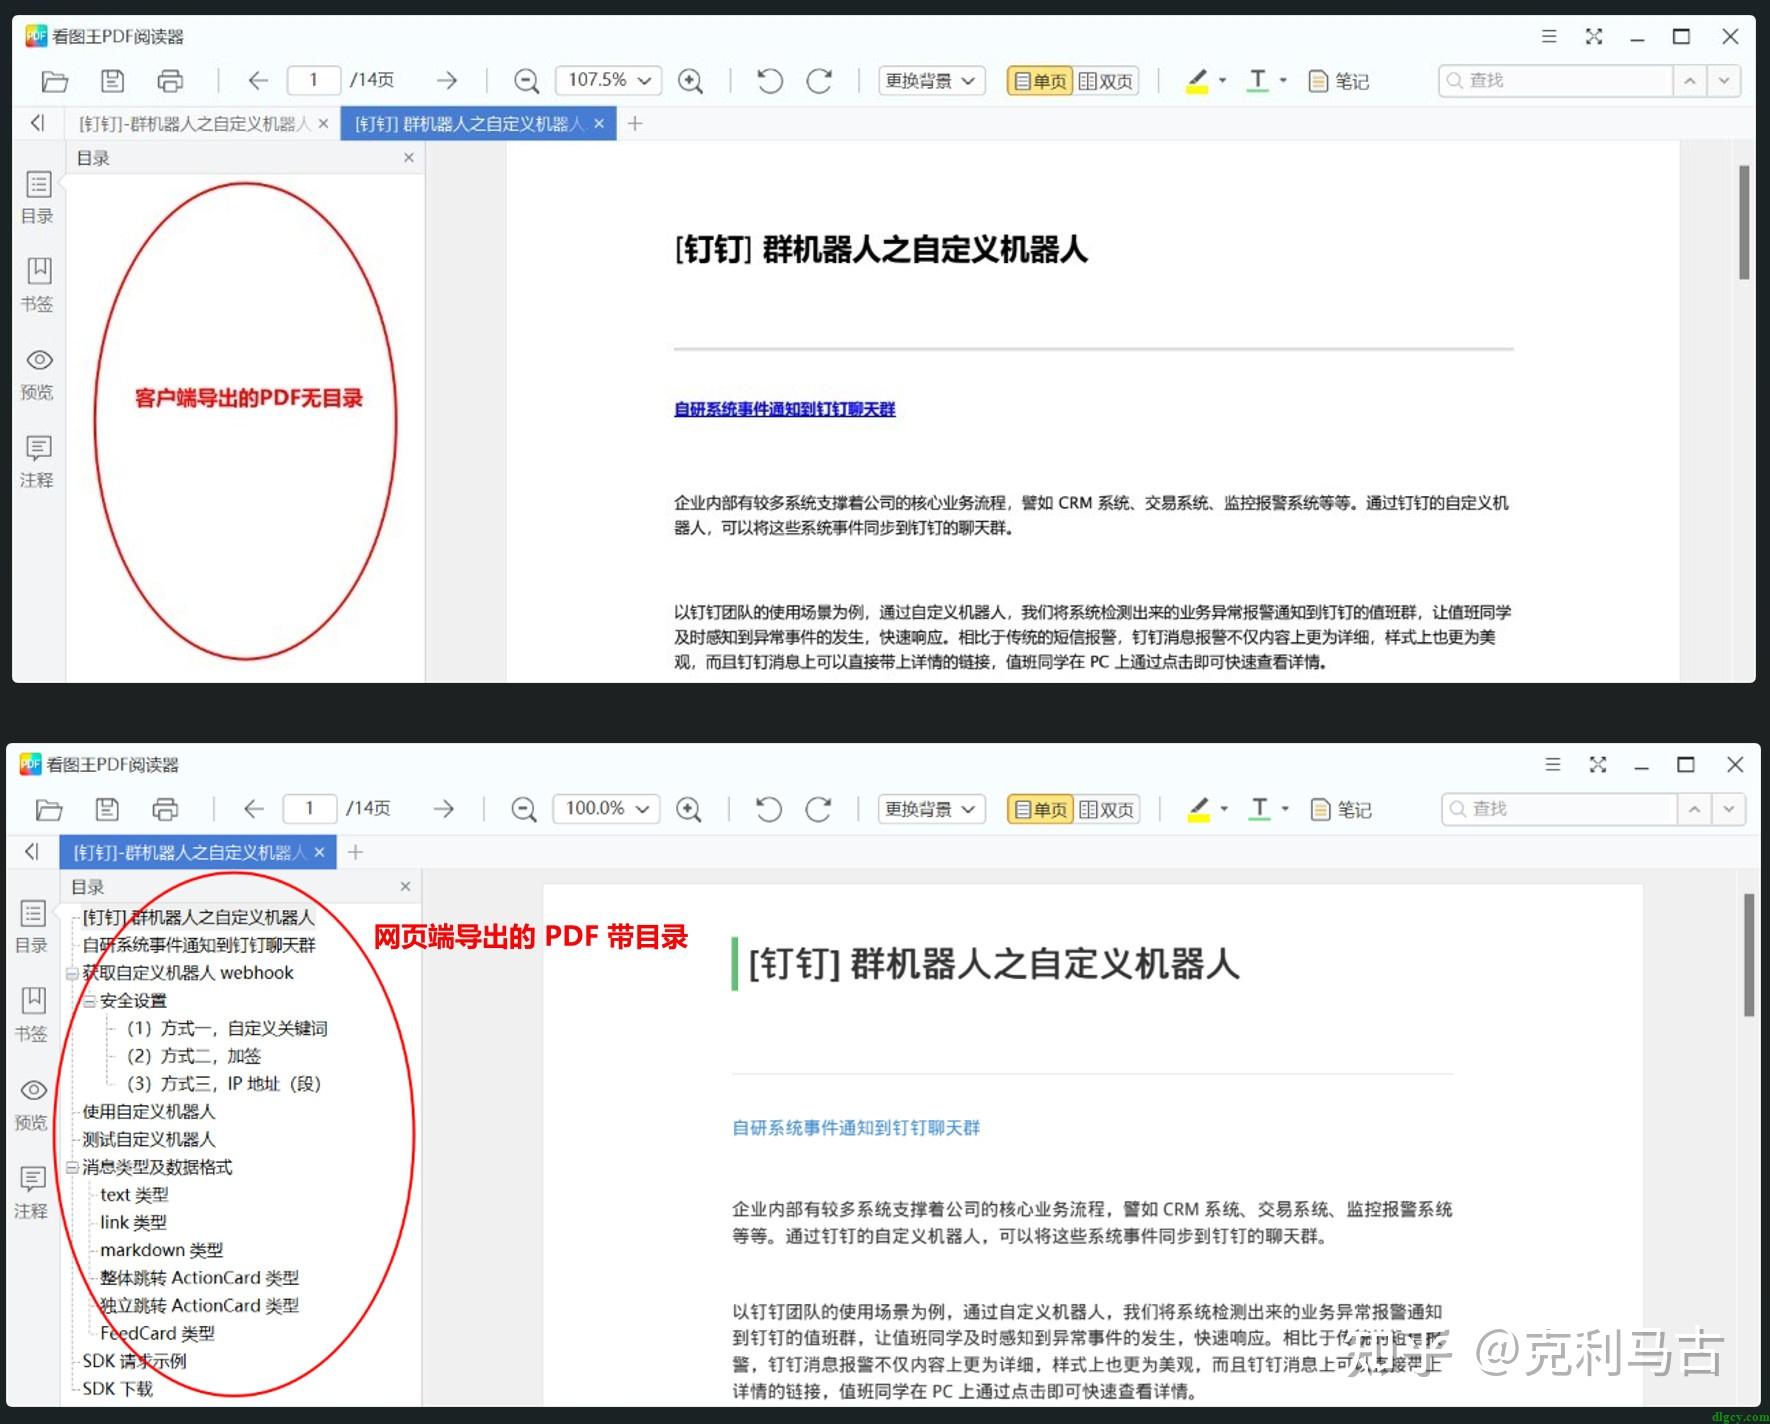Click page number field in top window
Screen dimensions: 1770x1424
coord(313,80)
